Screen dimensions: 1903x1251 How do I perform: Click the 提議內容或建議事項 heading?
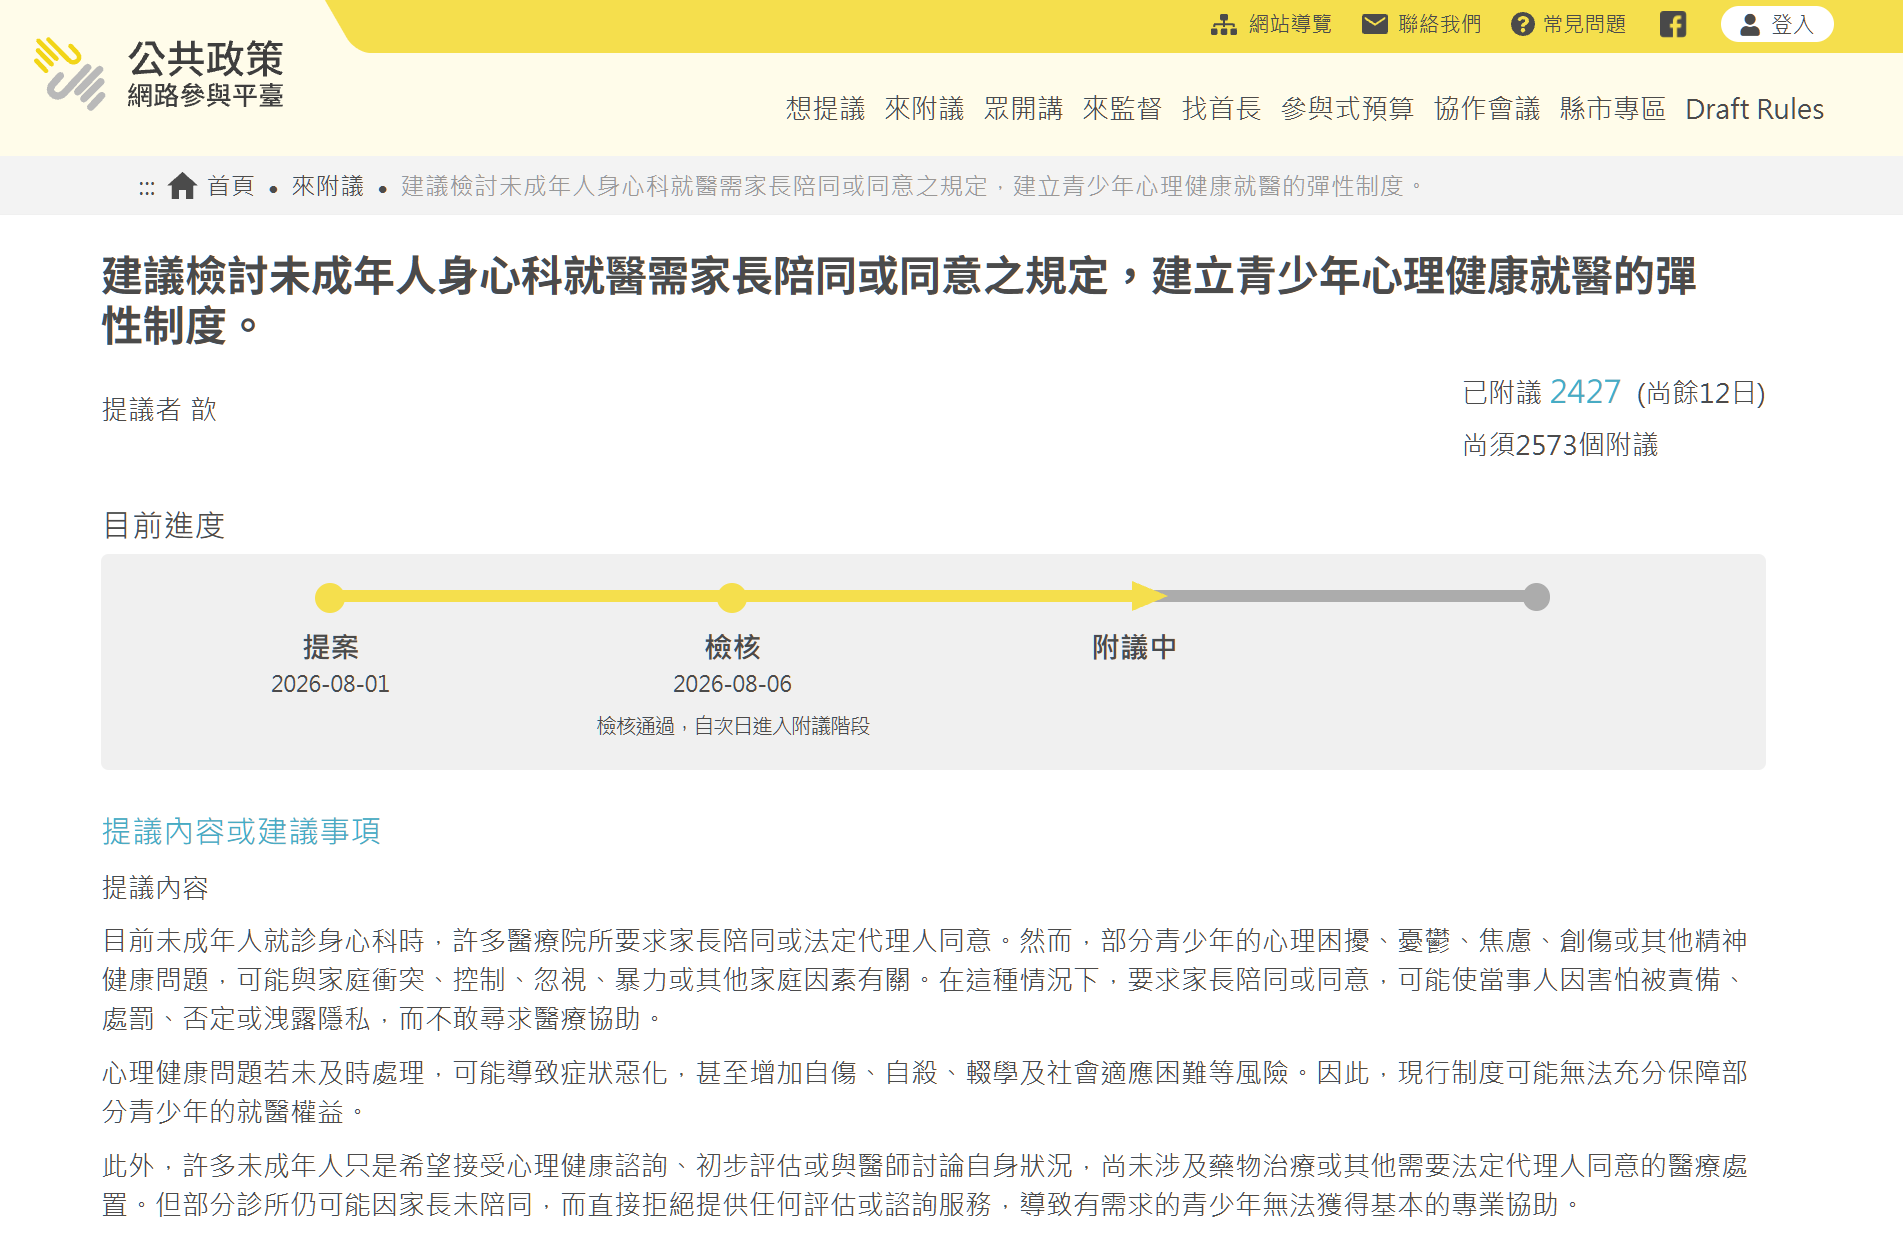[x=241, y=831]
